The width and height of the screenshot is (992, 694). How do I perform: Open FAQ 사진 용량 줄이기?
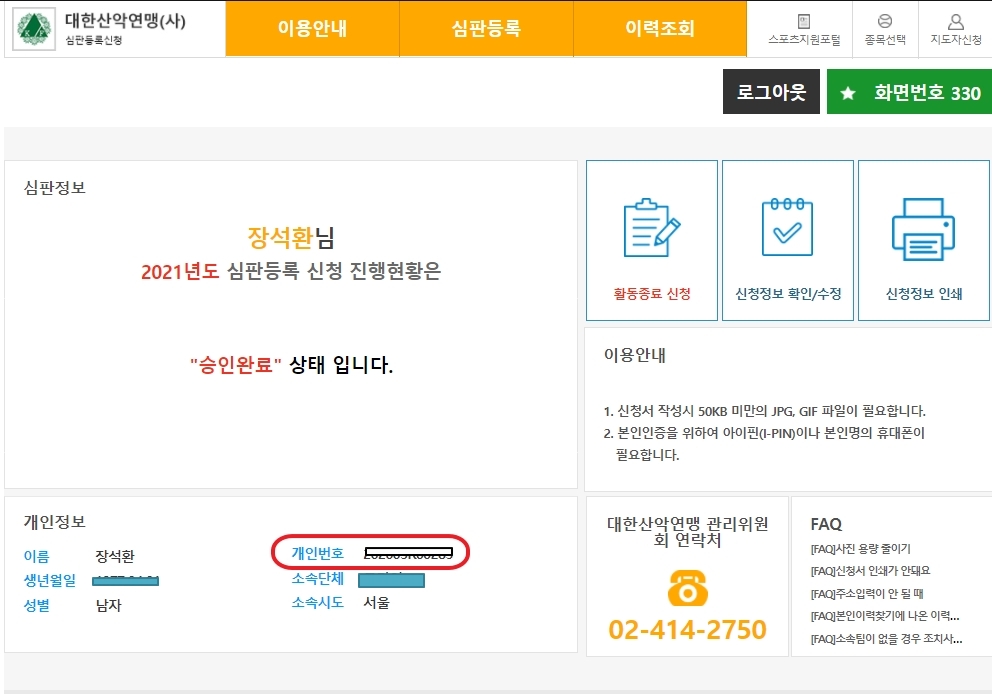860,549
